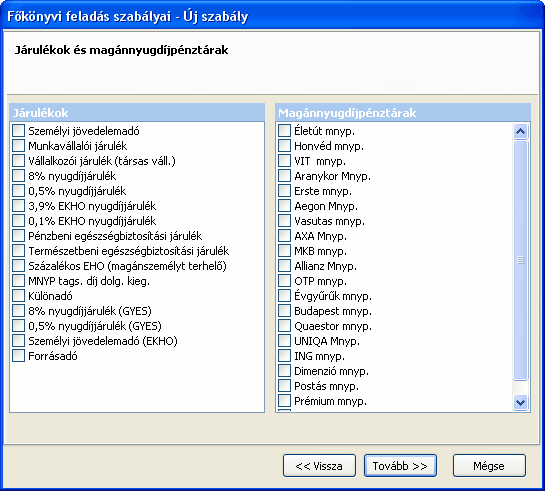Go back with the << Vissza button
Image resolution: width=545 pixels, height=491 pixels.
319,466
